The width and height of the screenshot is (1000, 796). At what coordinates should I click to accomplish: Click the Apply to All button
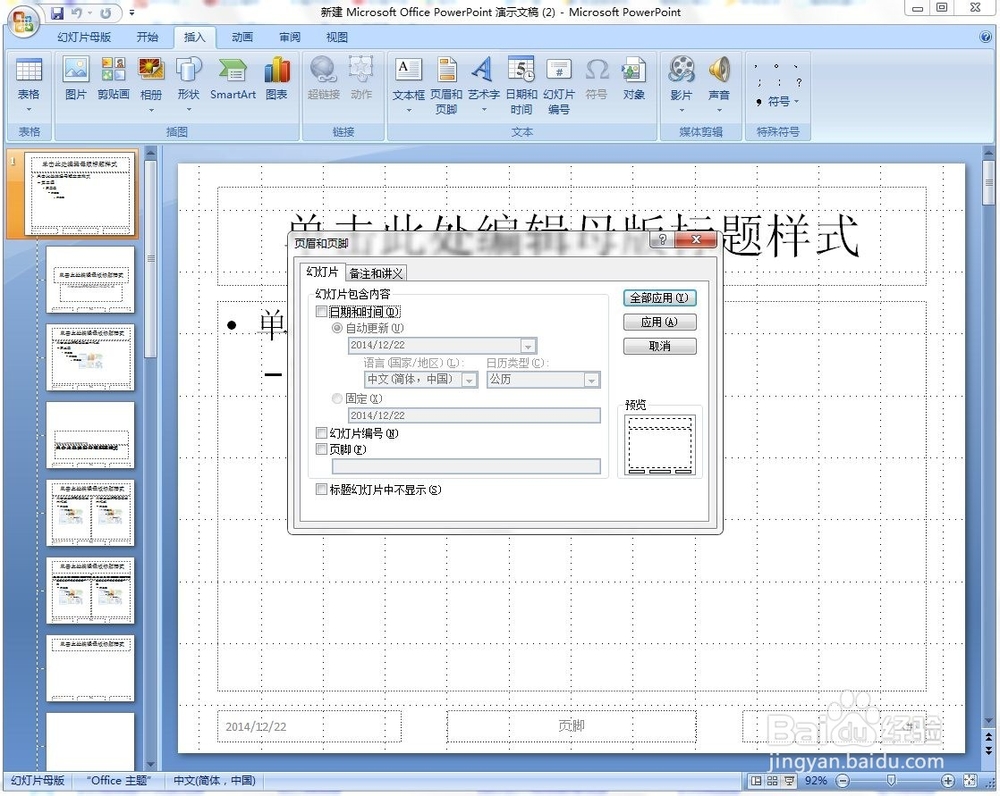pos(660,297)
